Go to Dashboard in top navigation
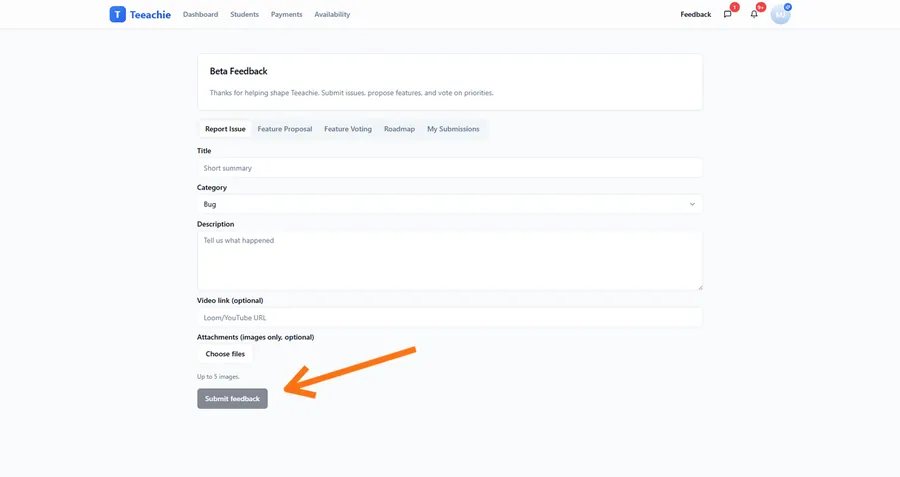Viewport: 900px width, 477px height. click(200, 15)
